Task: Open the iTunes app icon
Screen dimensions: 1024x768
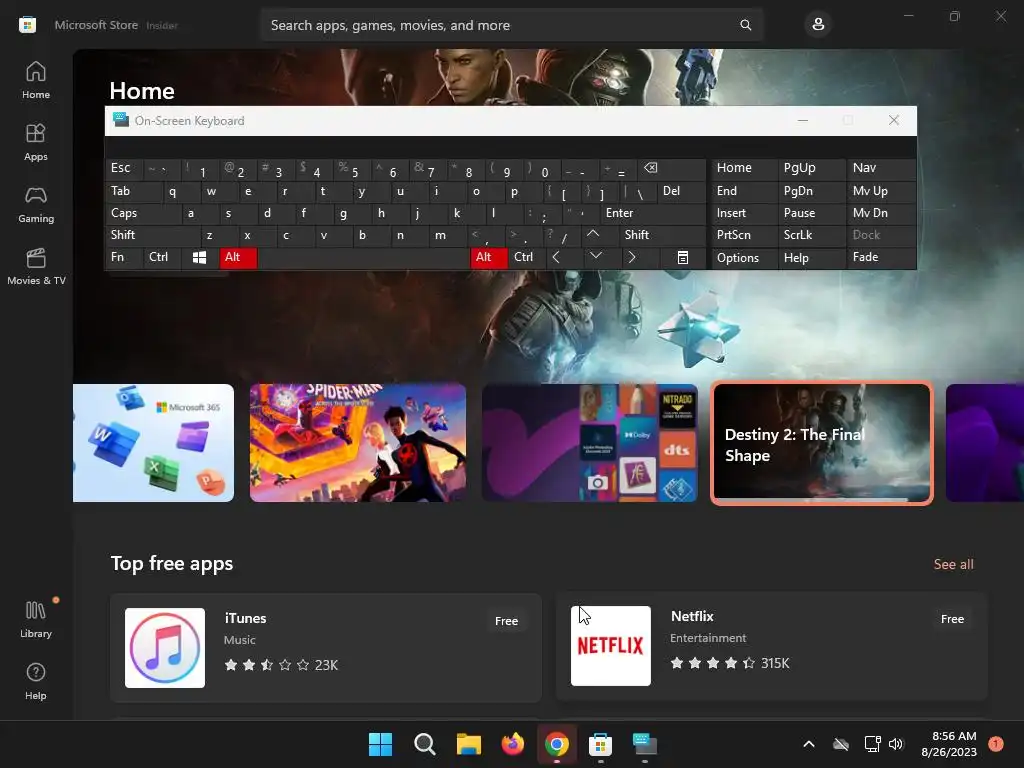Action: point(165,648)
